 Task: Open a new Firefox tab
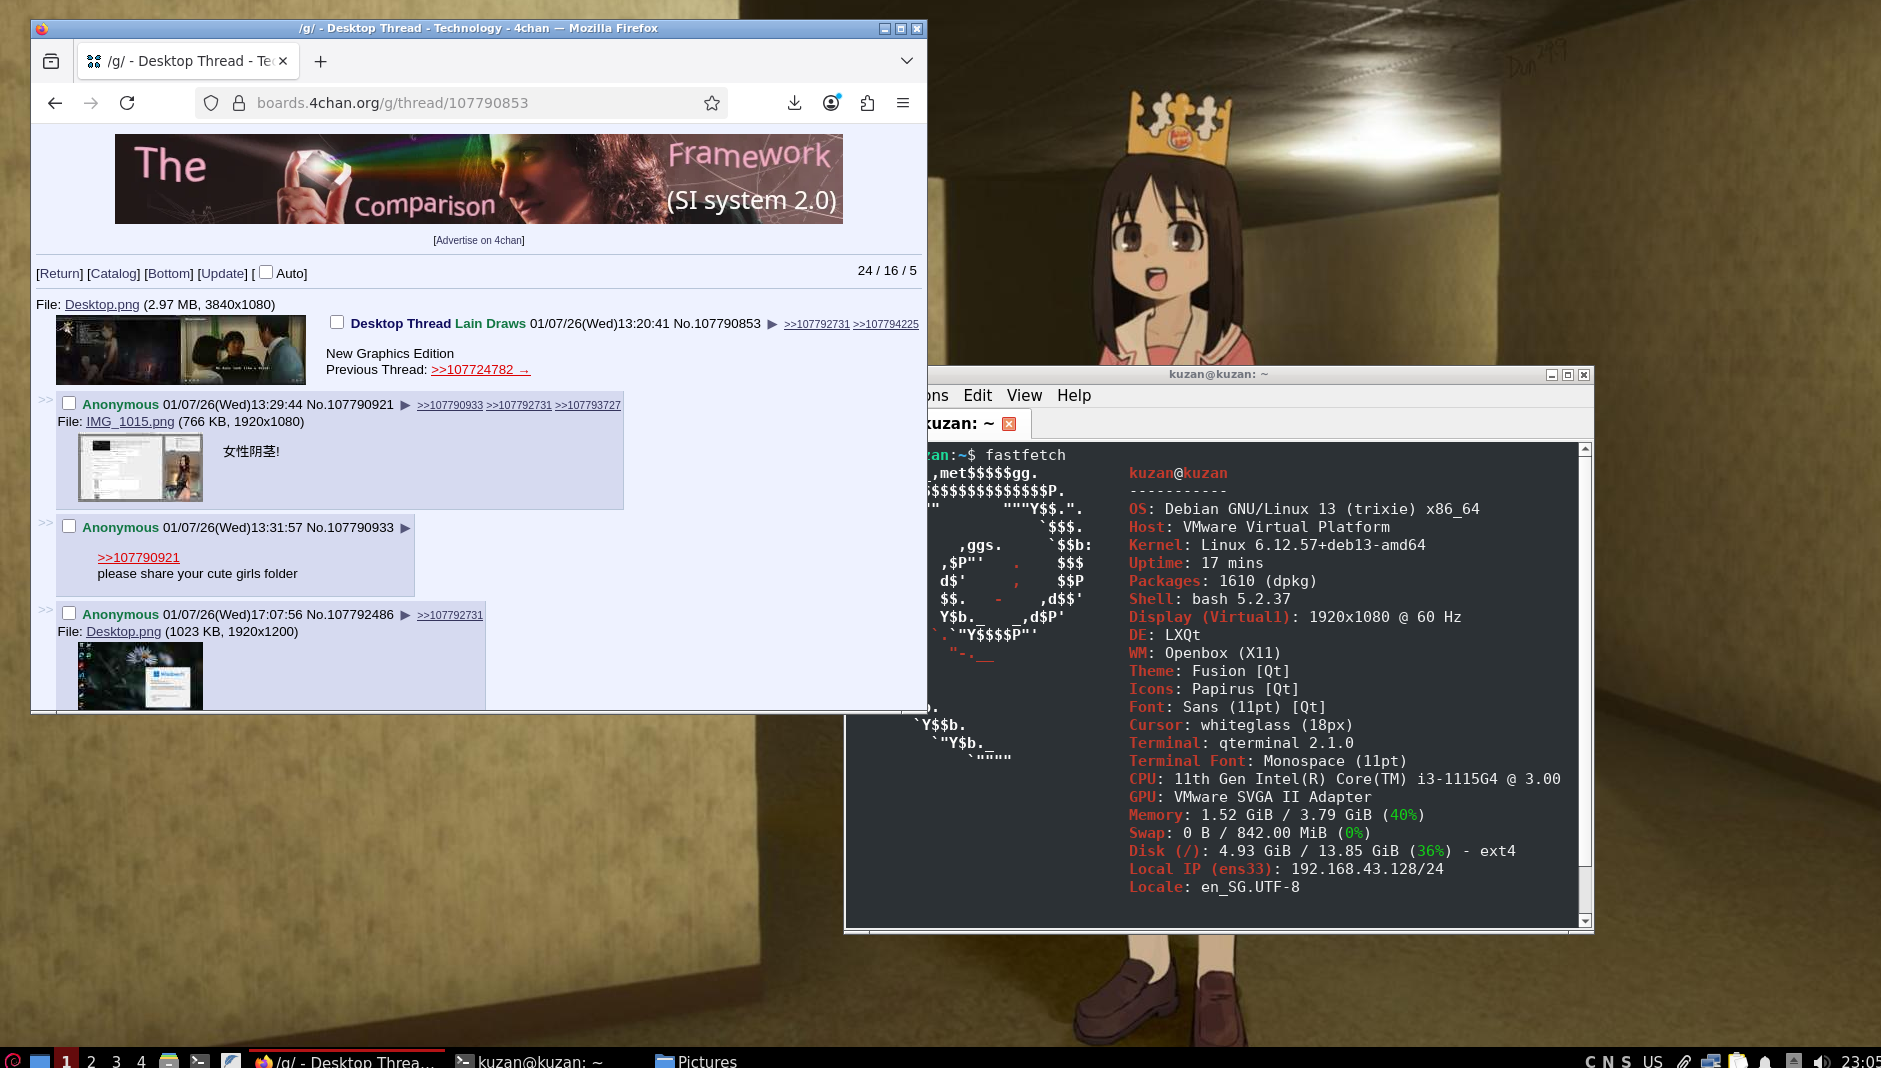[320, 62]
